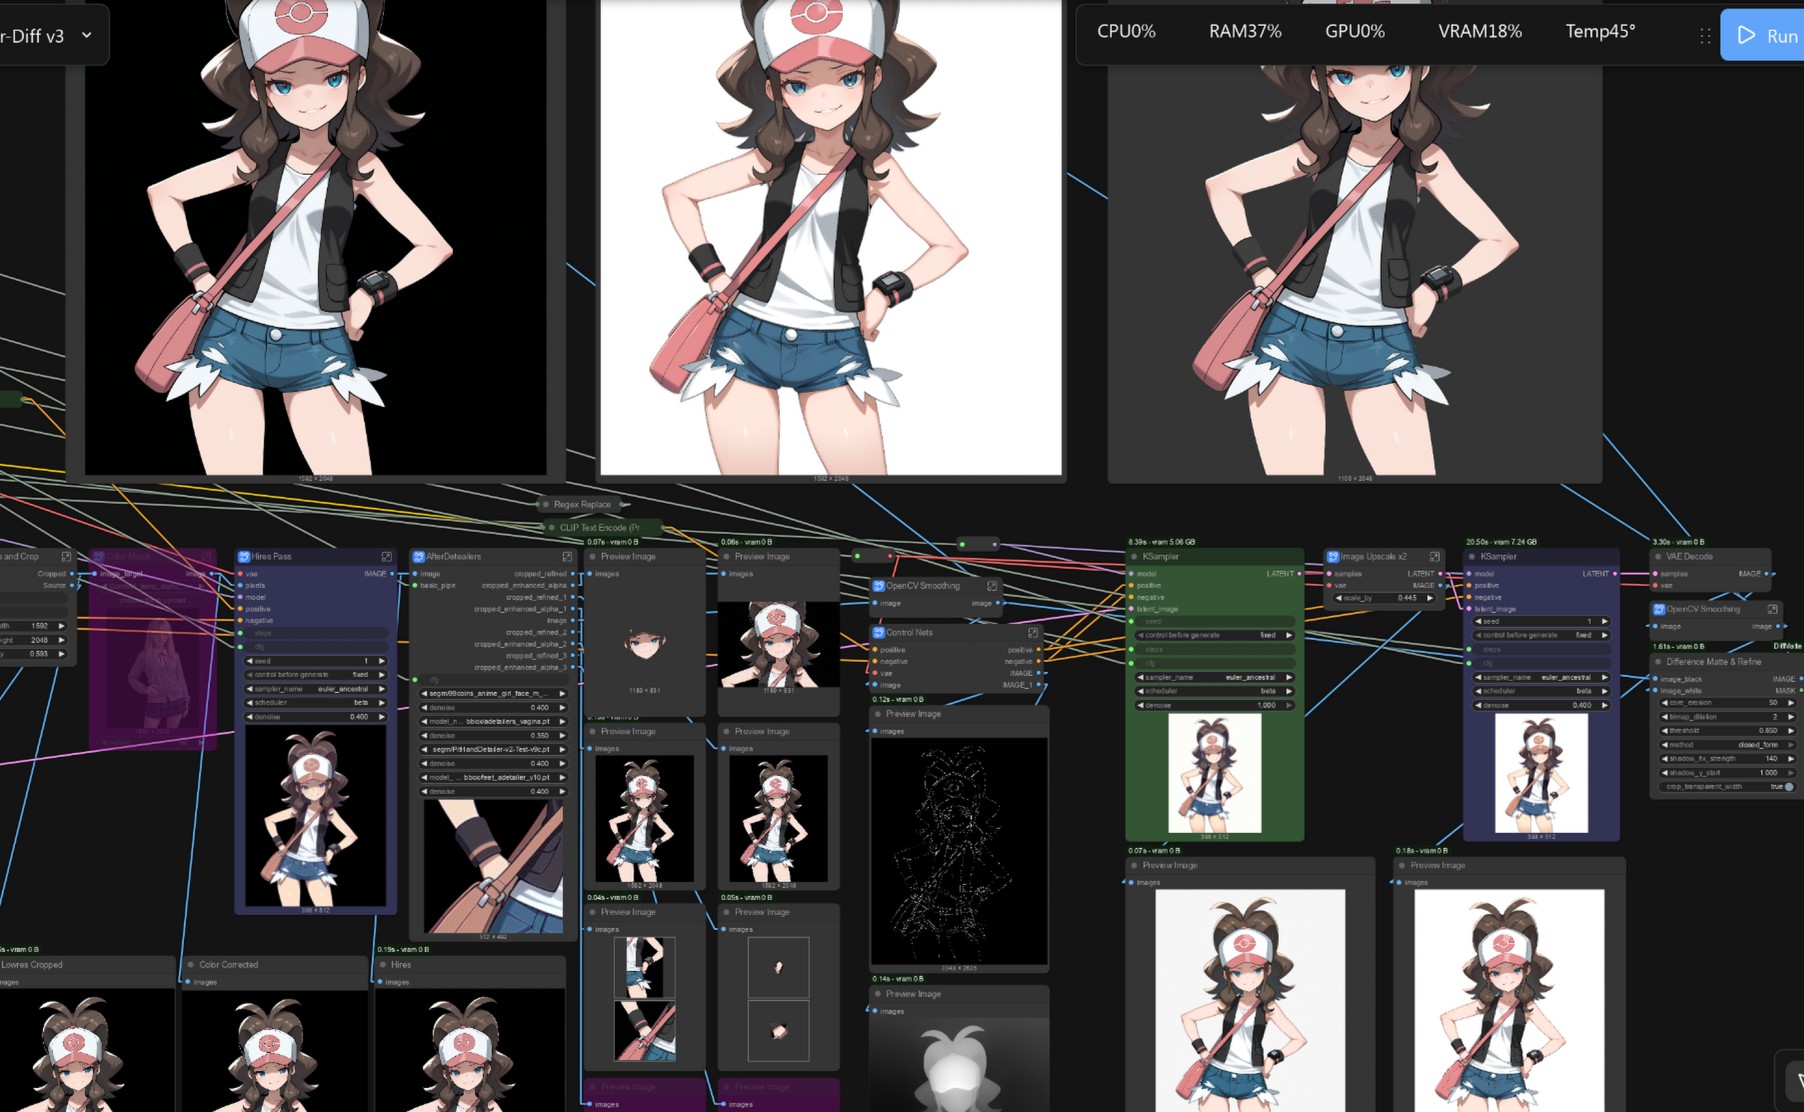Screen dimensions: 1804x1112
Task: Click the 0.593 value field on the Crop node
Action: tap(33, 654)
